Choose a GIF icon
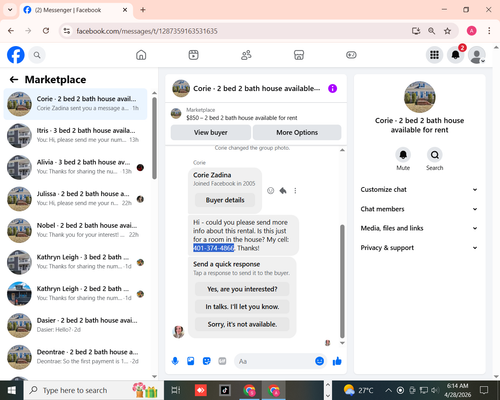The height and width of the screenshot is (400, 500). pos(222,361)
